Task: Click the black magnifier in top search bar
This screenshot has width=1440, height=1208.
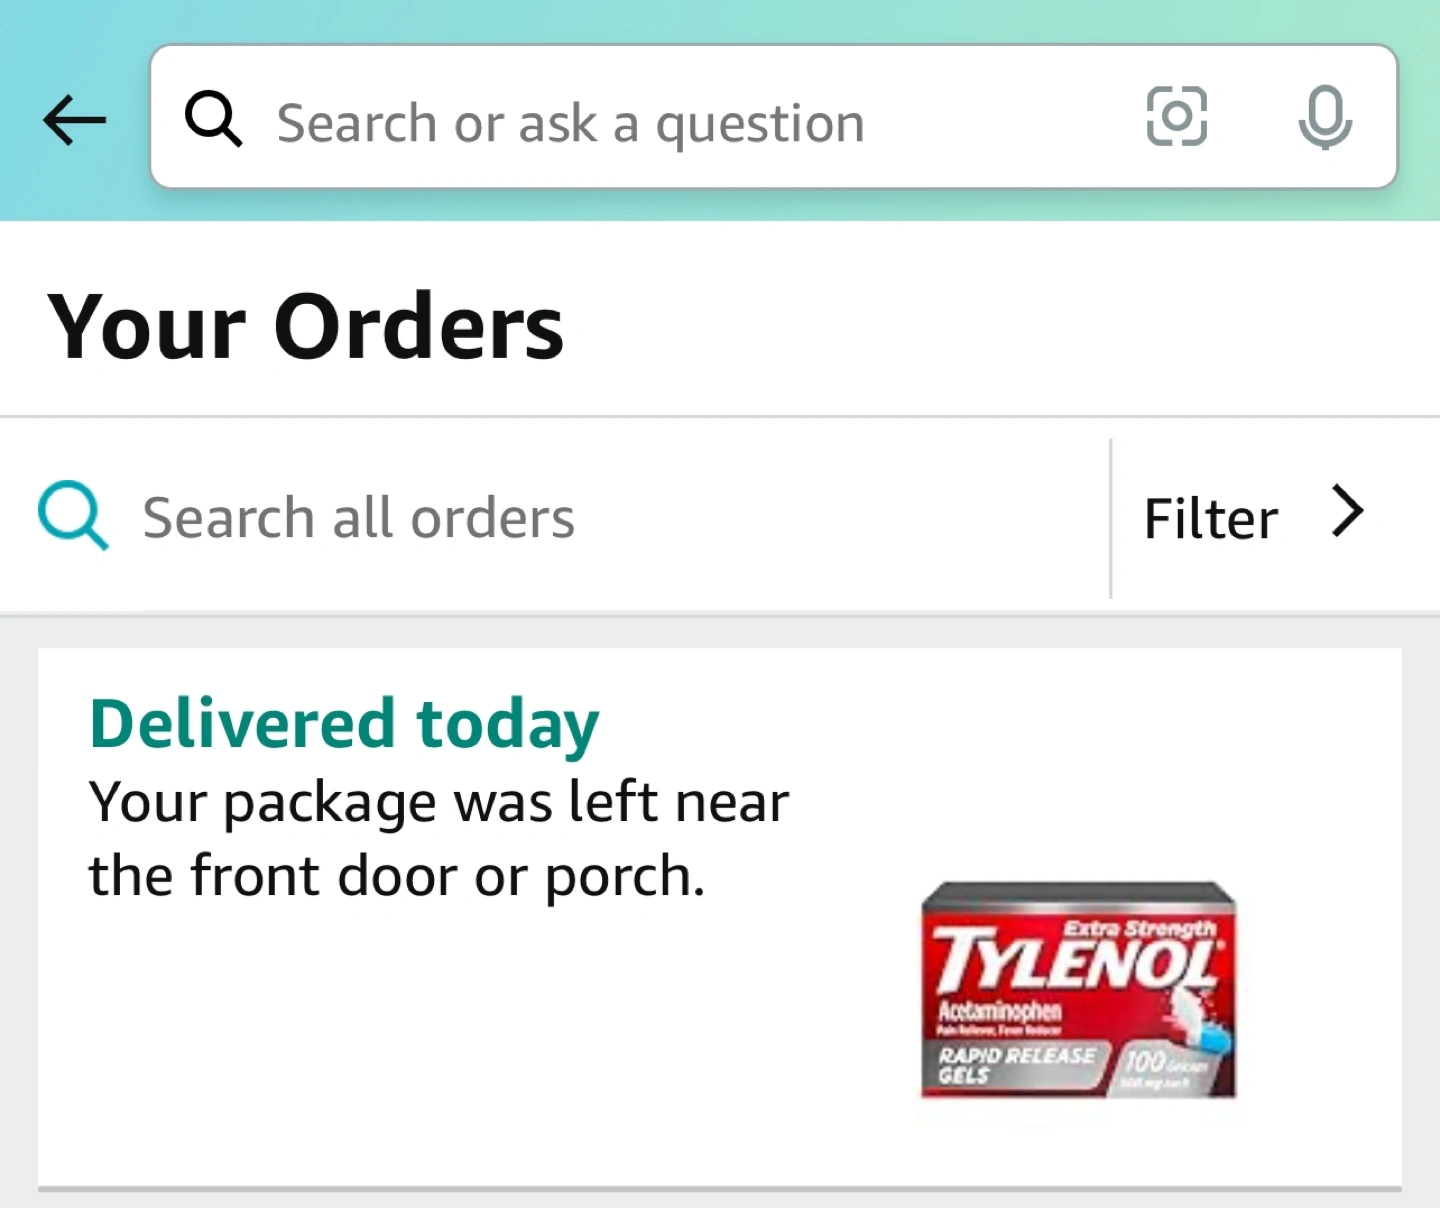Action: [213, 119]
